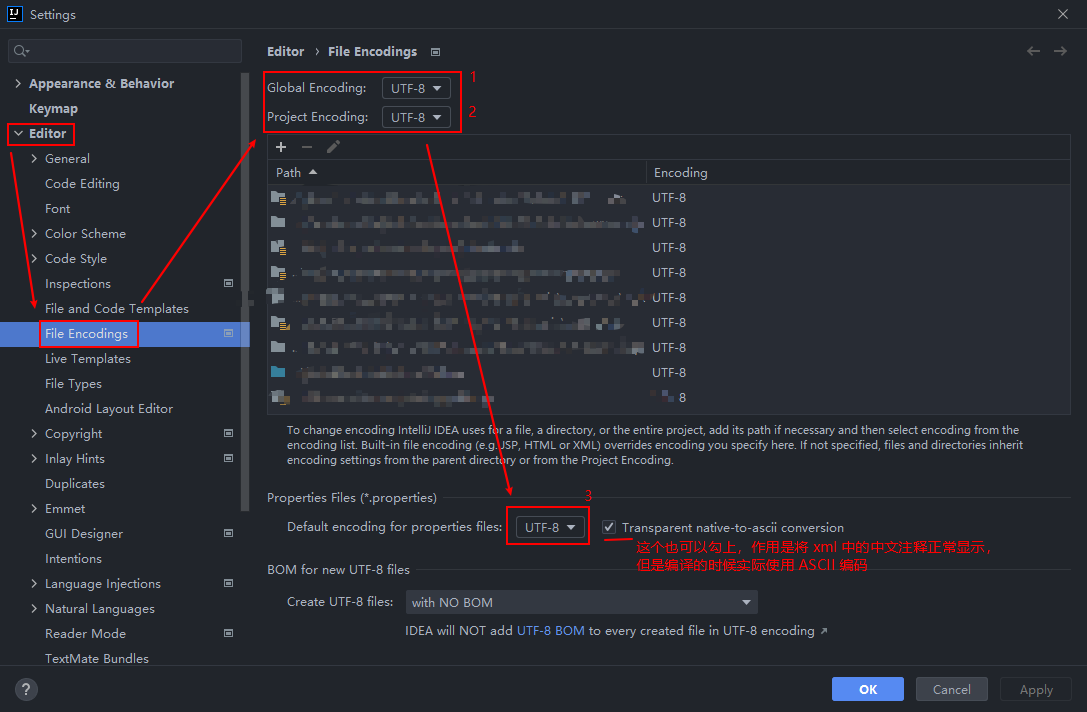Click the project marker icon on Copyright row
This screenshot has height=712, width=1087.
pyautogui.click(x=228, y=433)
